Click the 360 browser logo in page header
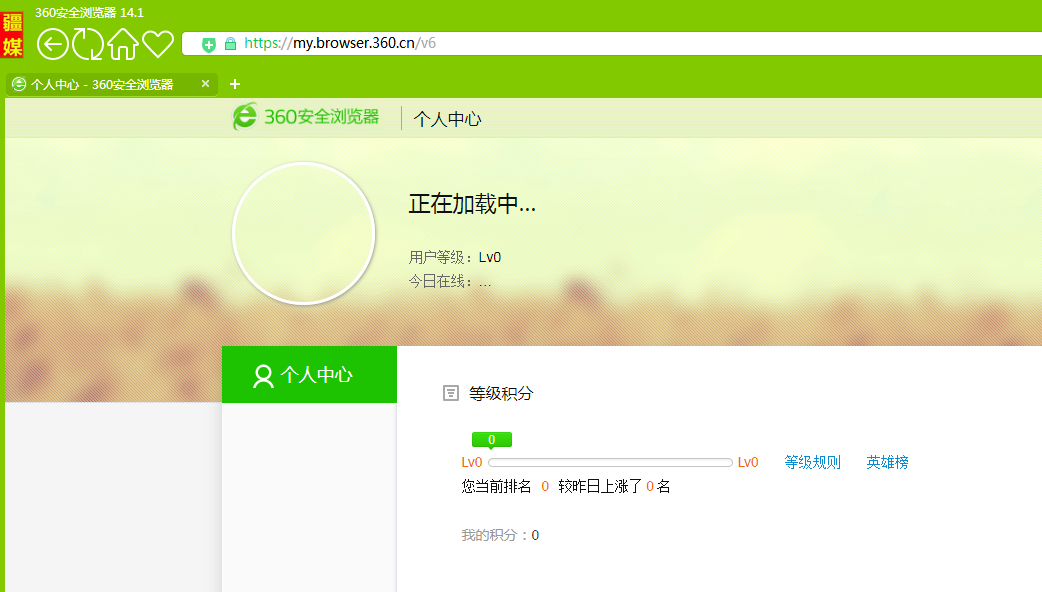The height and width of the screenshot is (592, 1042). pyautogui.click(x=306, y=117)
